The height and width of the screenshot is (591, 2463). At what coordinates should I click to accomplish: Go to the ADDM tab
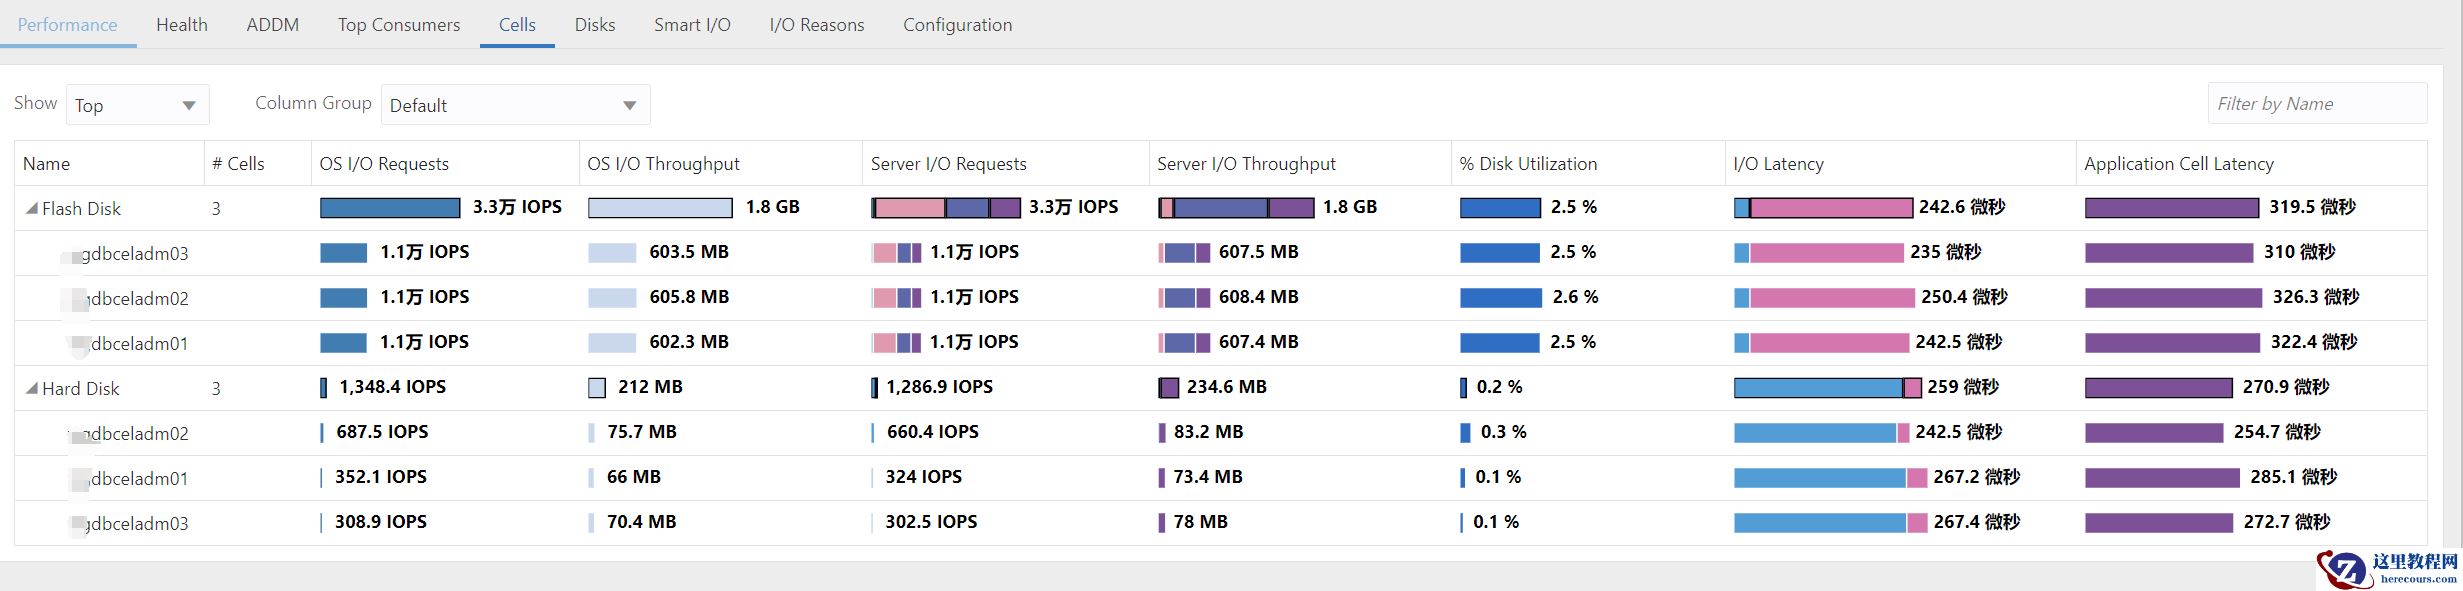273,25
